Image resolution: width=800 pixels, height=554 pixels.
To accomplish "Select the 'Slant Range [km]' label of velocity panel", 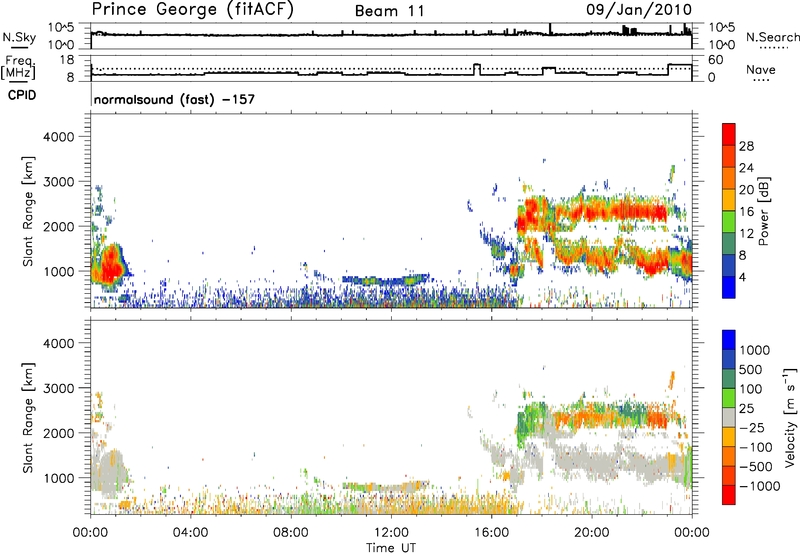I will pos(28,418).
